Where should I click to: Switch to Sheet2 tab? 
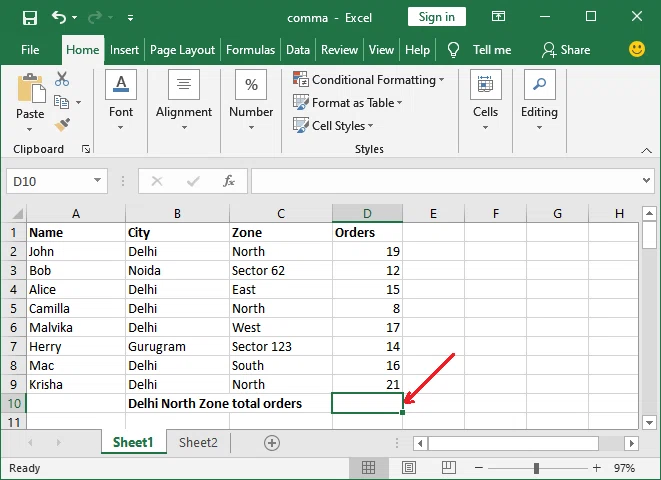pos(198,442)
